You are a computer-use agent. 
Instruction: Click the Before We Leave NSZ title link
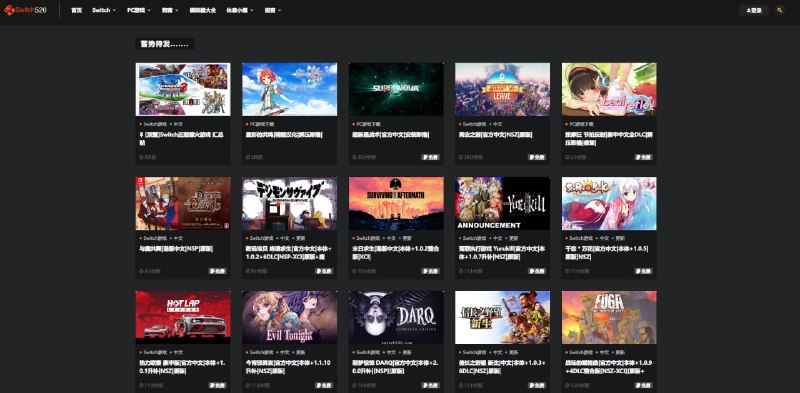coord(495,135)
